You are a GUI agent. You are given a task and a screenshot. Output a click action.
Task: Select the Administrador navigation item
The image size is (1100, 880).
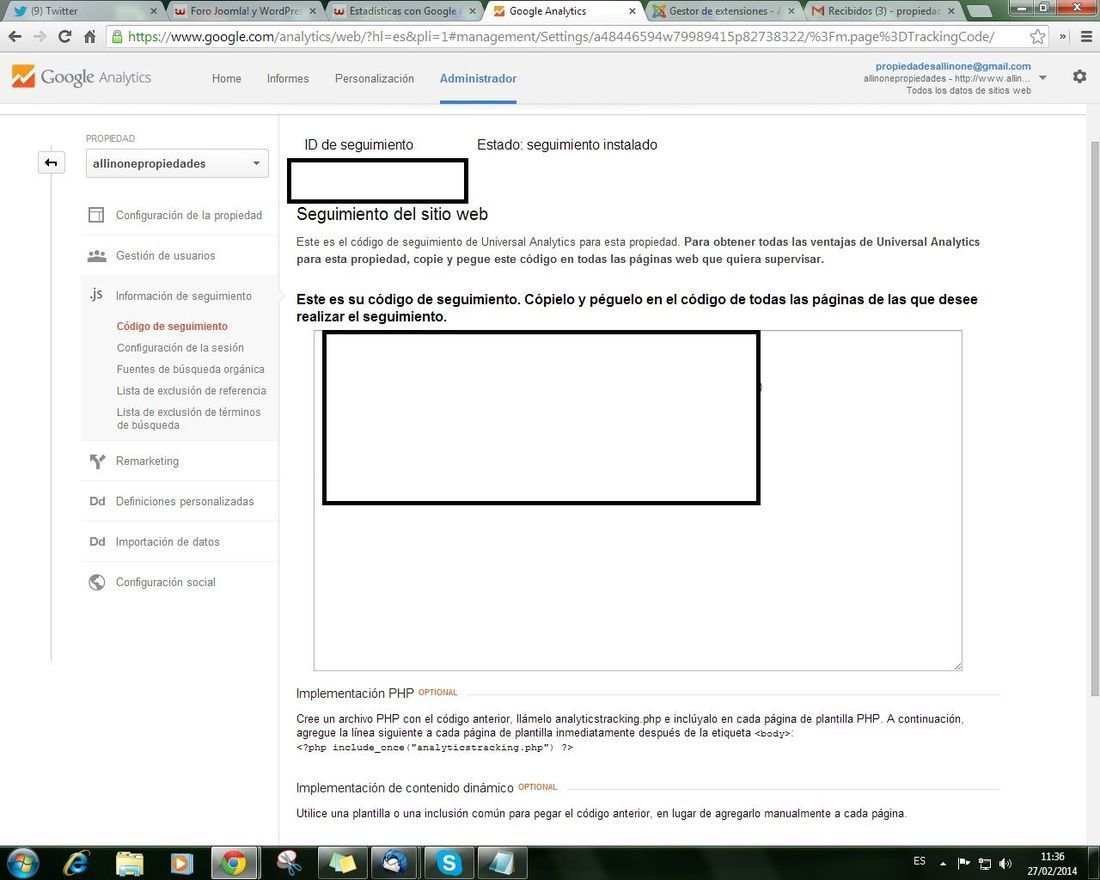pos(478,79)
